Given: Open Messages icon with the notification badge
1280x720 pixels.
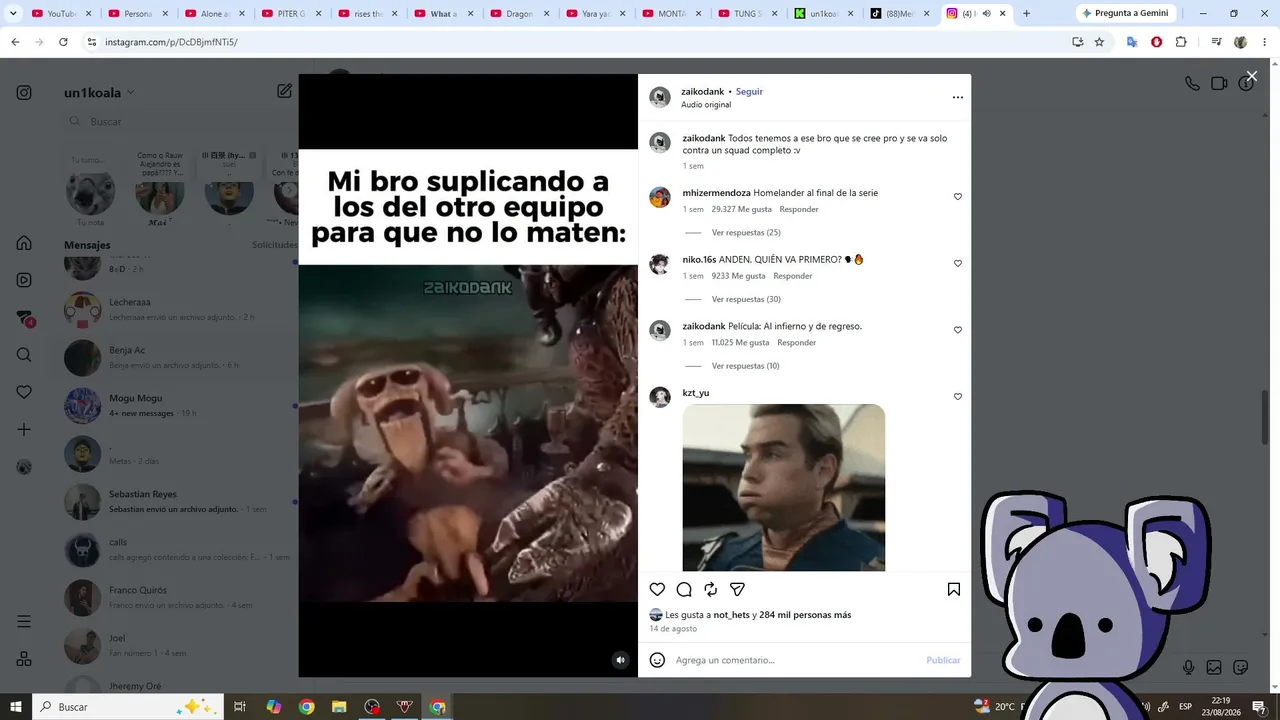Looking at the screenshot, I should (x=25, y=318).
